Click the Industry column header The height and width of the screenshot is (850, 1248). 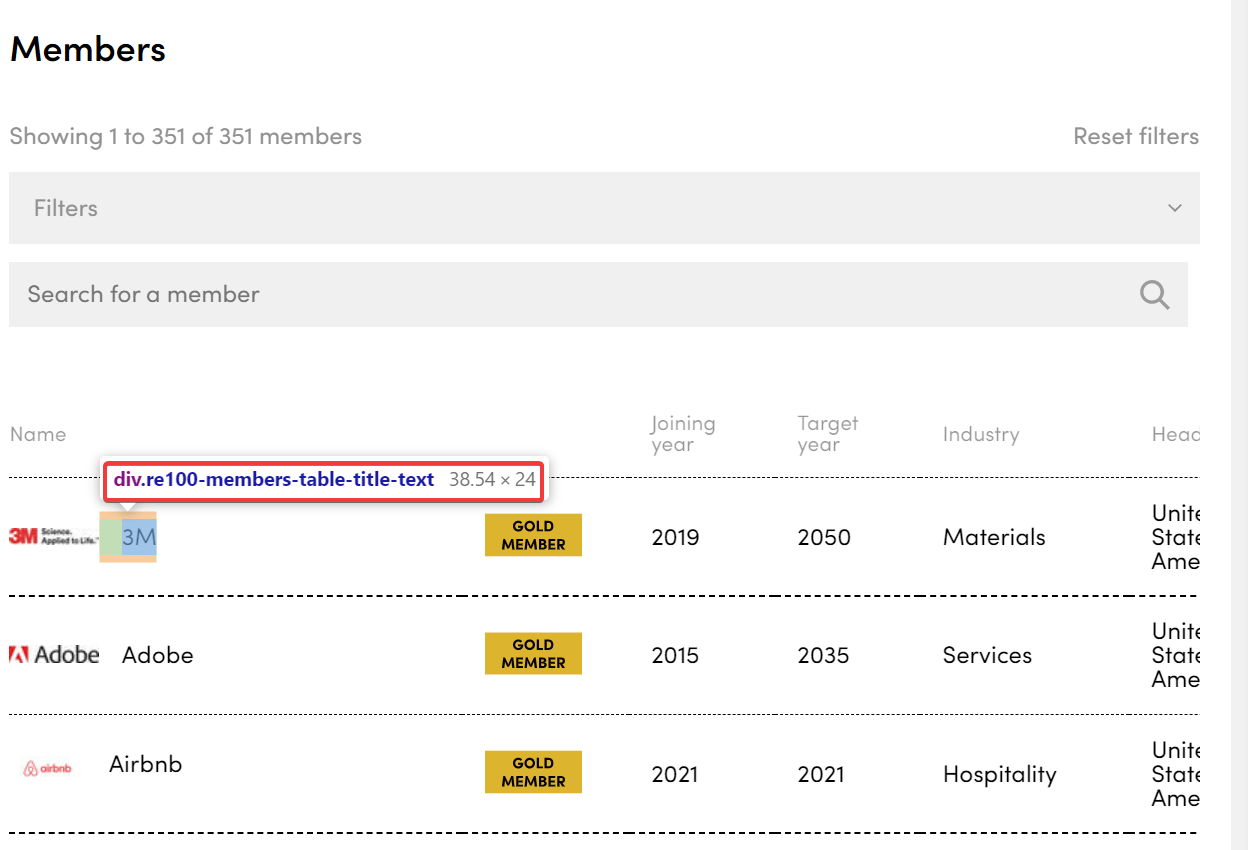(x=981, y=434)
